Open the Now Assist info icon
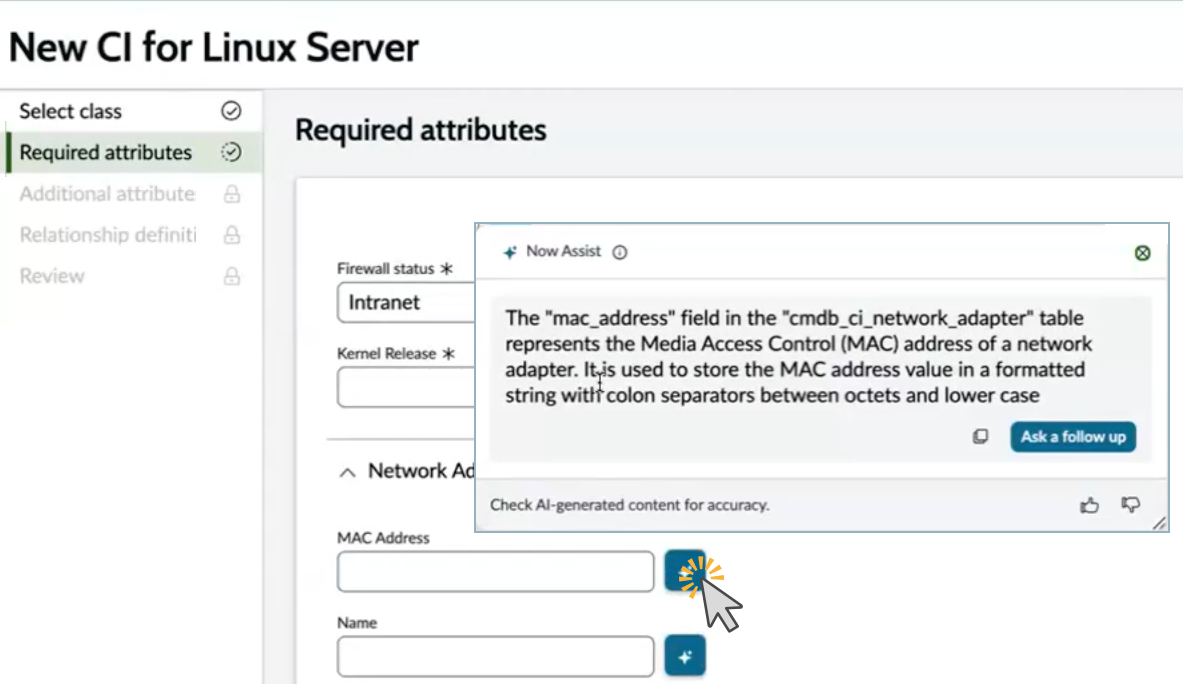 pyautogui.click(x=619, y=253)
